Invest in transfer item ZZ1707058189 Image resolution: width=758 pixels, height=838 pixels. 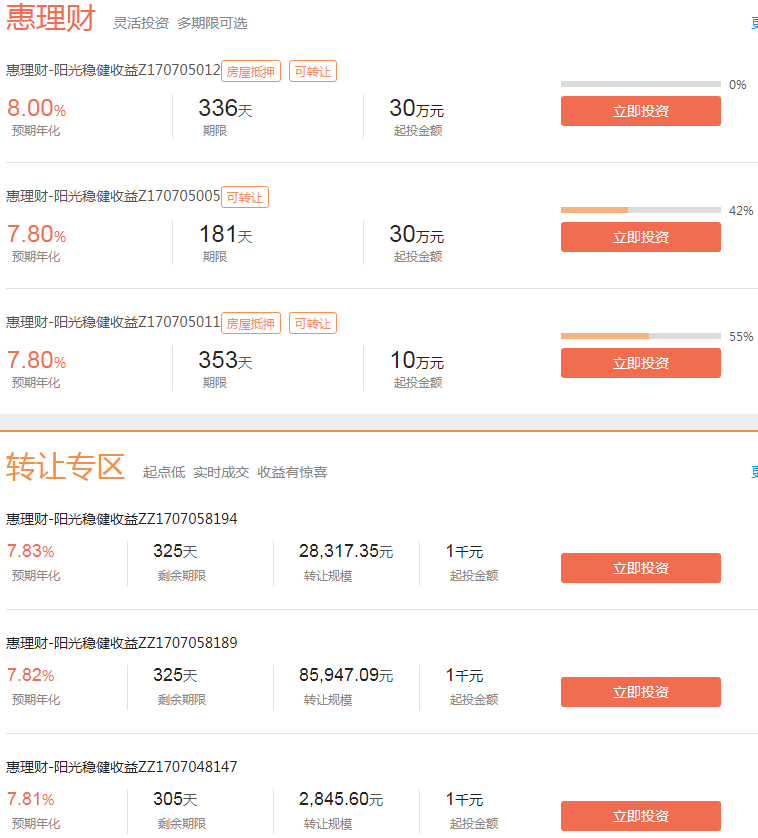pos(640,692)
